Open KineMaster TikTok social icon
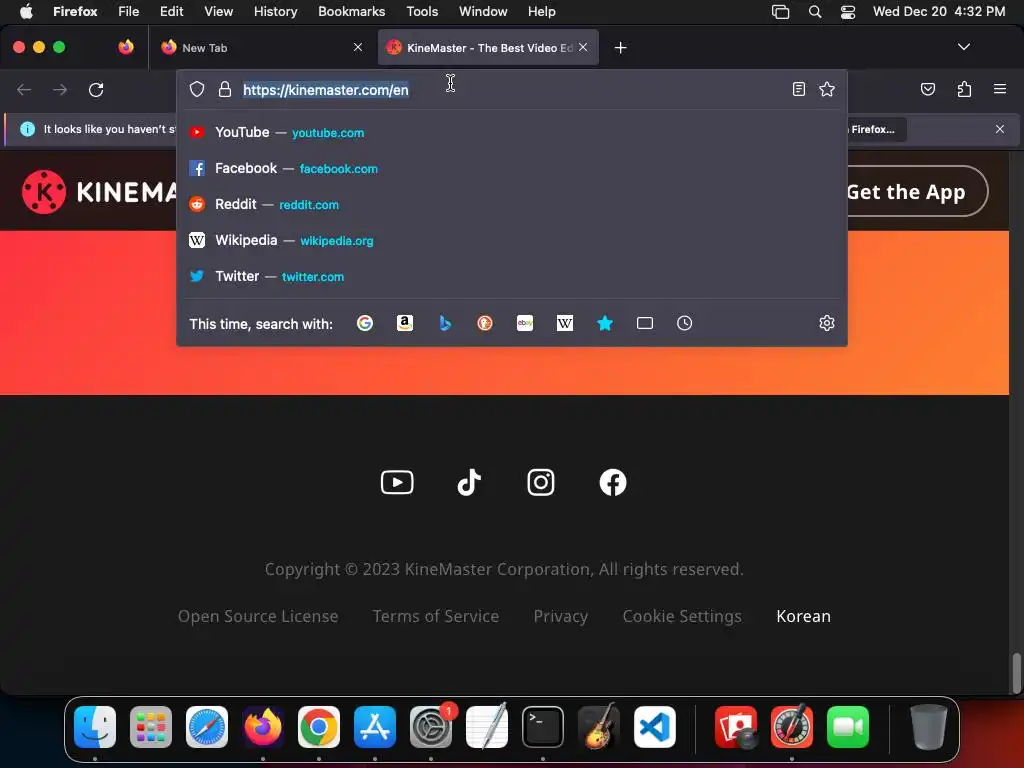Image resolution: width=1024 pixels, height=768 pixels. (x=469, y=483)
